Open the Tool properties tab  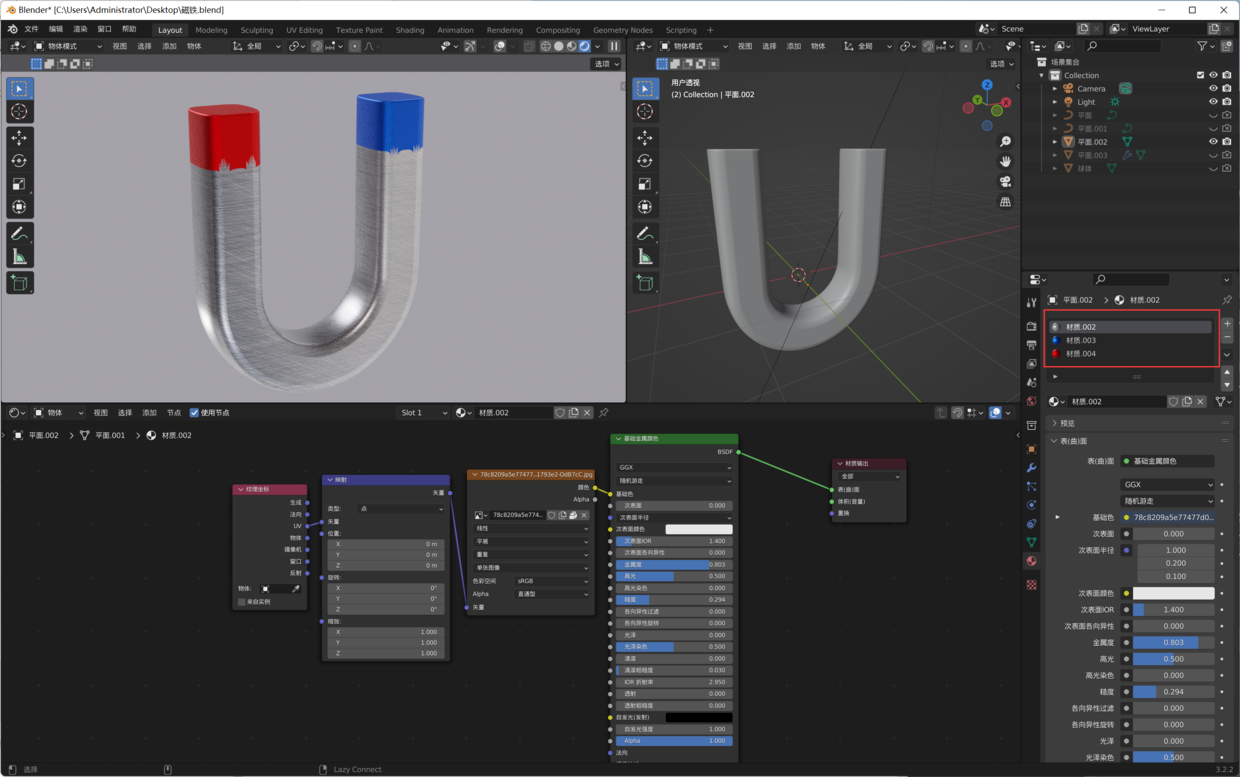pyautogui.click(x=1031, y=302)
